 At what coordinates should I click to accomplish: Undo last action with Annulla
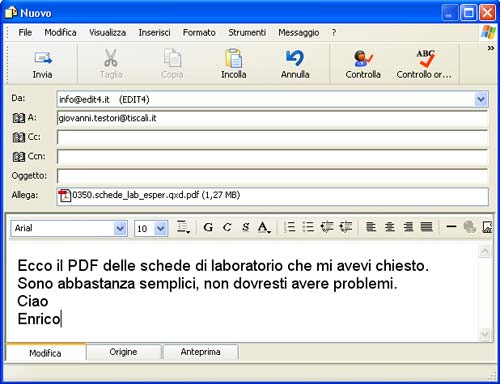[x=295, y=64]
